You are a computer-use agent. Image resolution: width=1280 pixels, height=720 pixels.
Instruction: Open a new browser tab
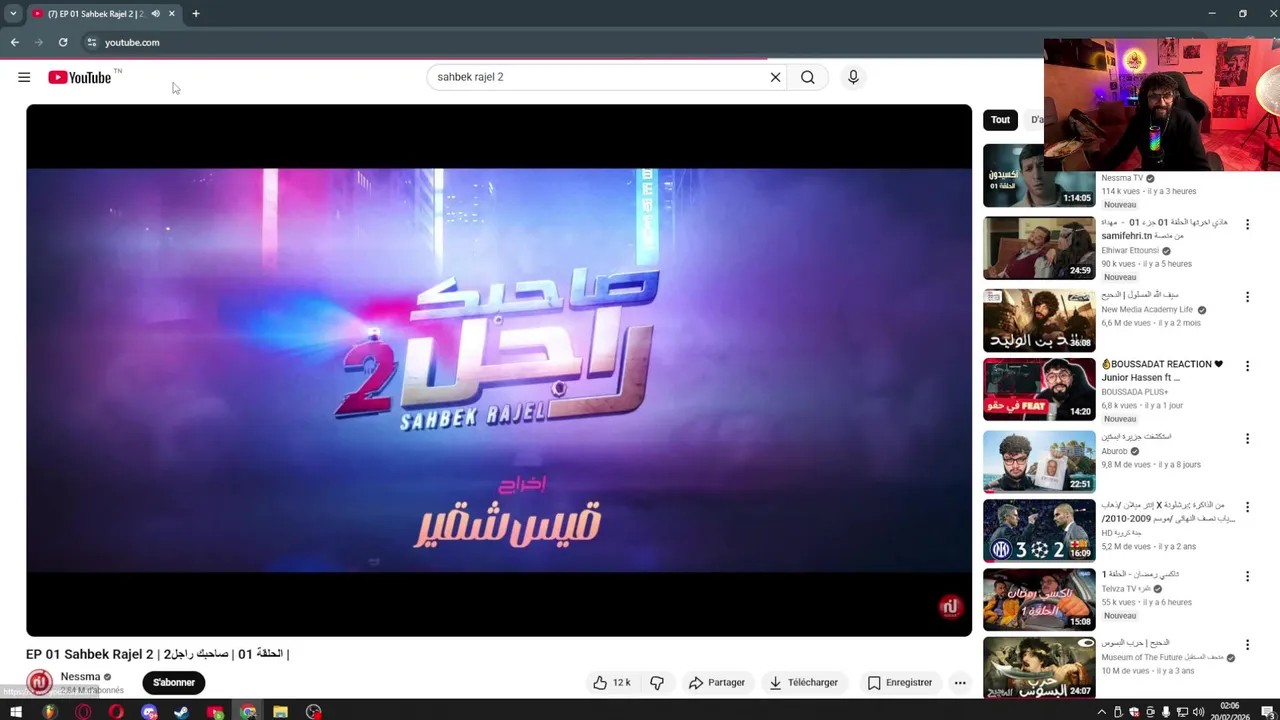[196, 14]
